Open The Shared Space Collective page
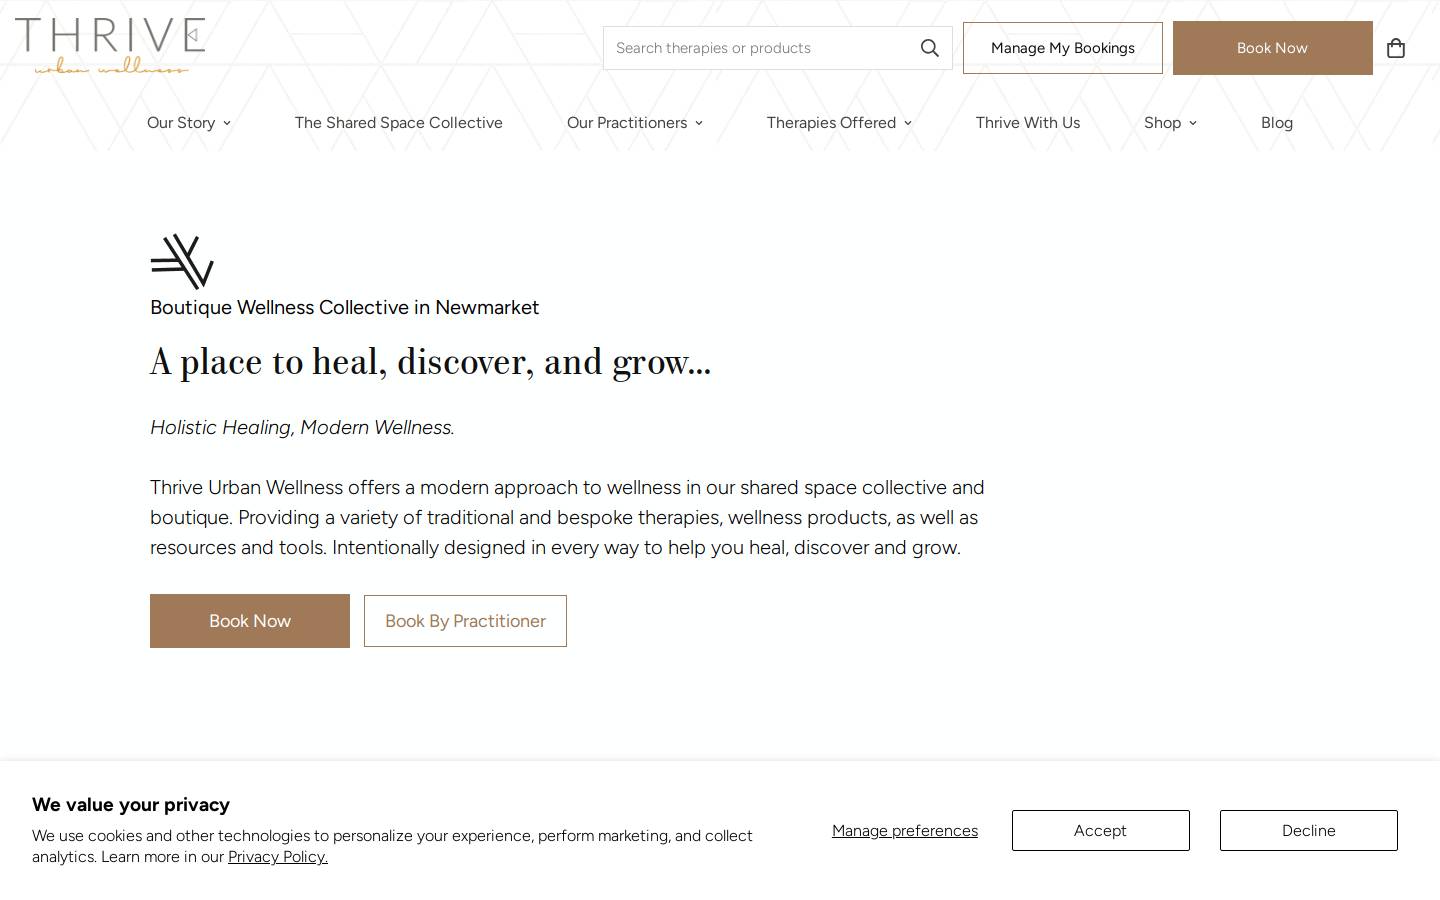Image resolution: width=1440 pixels, height=900 pixels. (x=399, y=123)
